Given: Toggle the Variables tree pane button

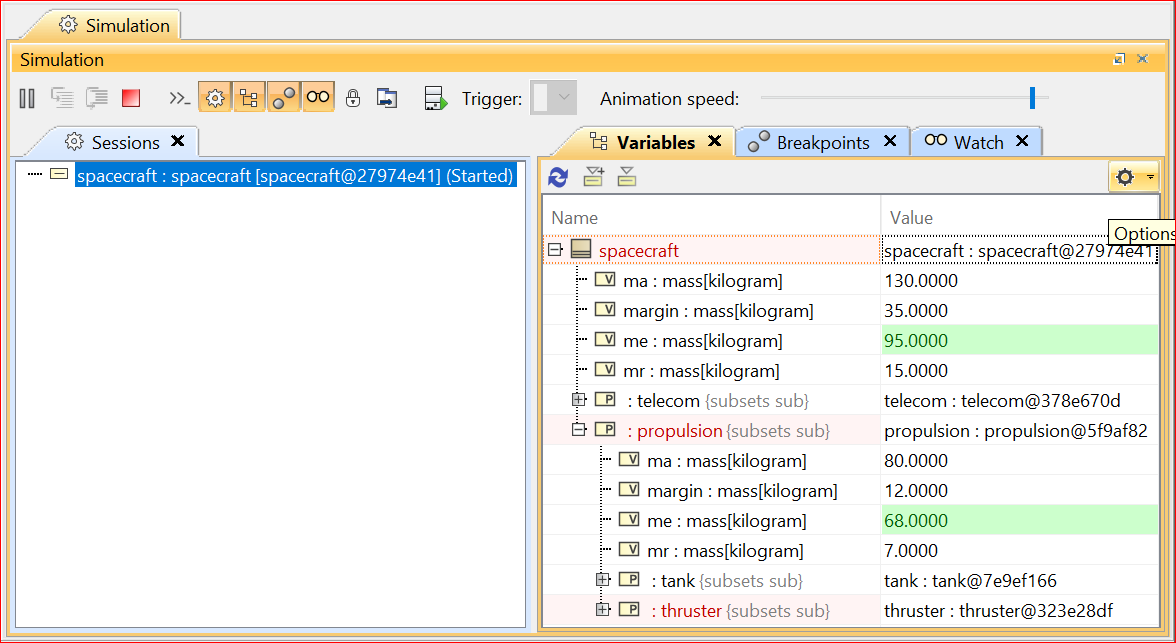Looking at the screenshot, I should click(248, 98).
